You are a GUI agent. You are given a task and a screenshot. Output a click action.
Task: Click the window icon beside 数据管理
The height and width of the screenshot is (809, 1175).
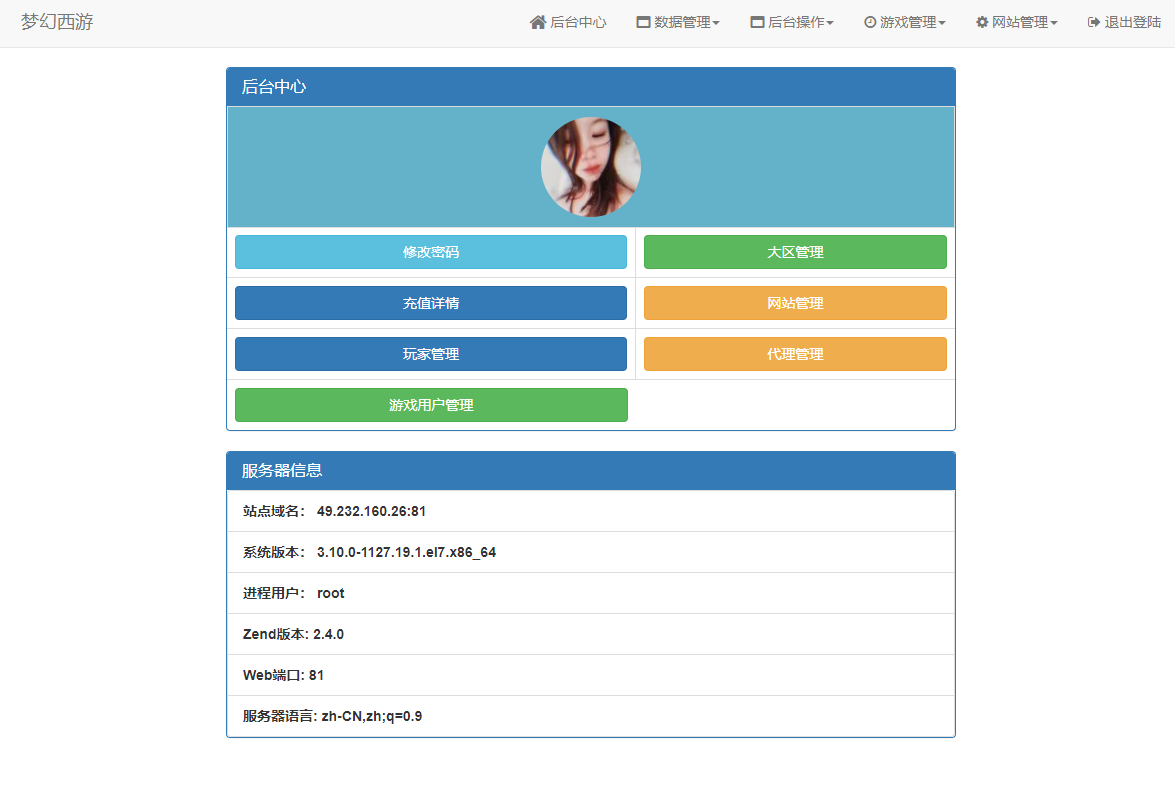pyautogui.click(x=643, y=22)
